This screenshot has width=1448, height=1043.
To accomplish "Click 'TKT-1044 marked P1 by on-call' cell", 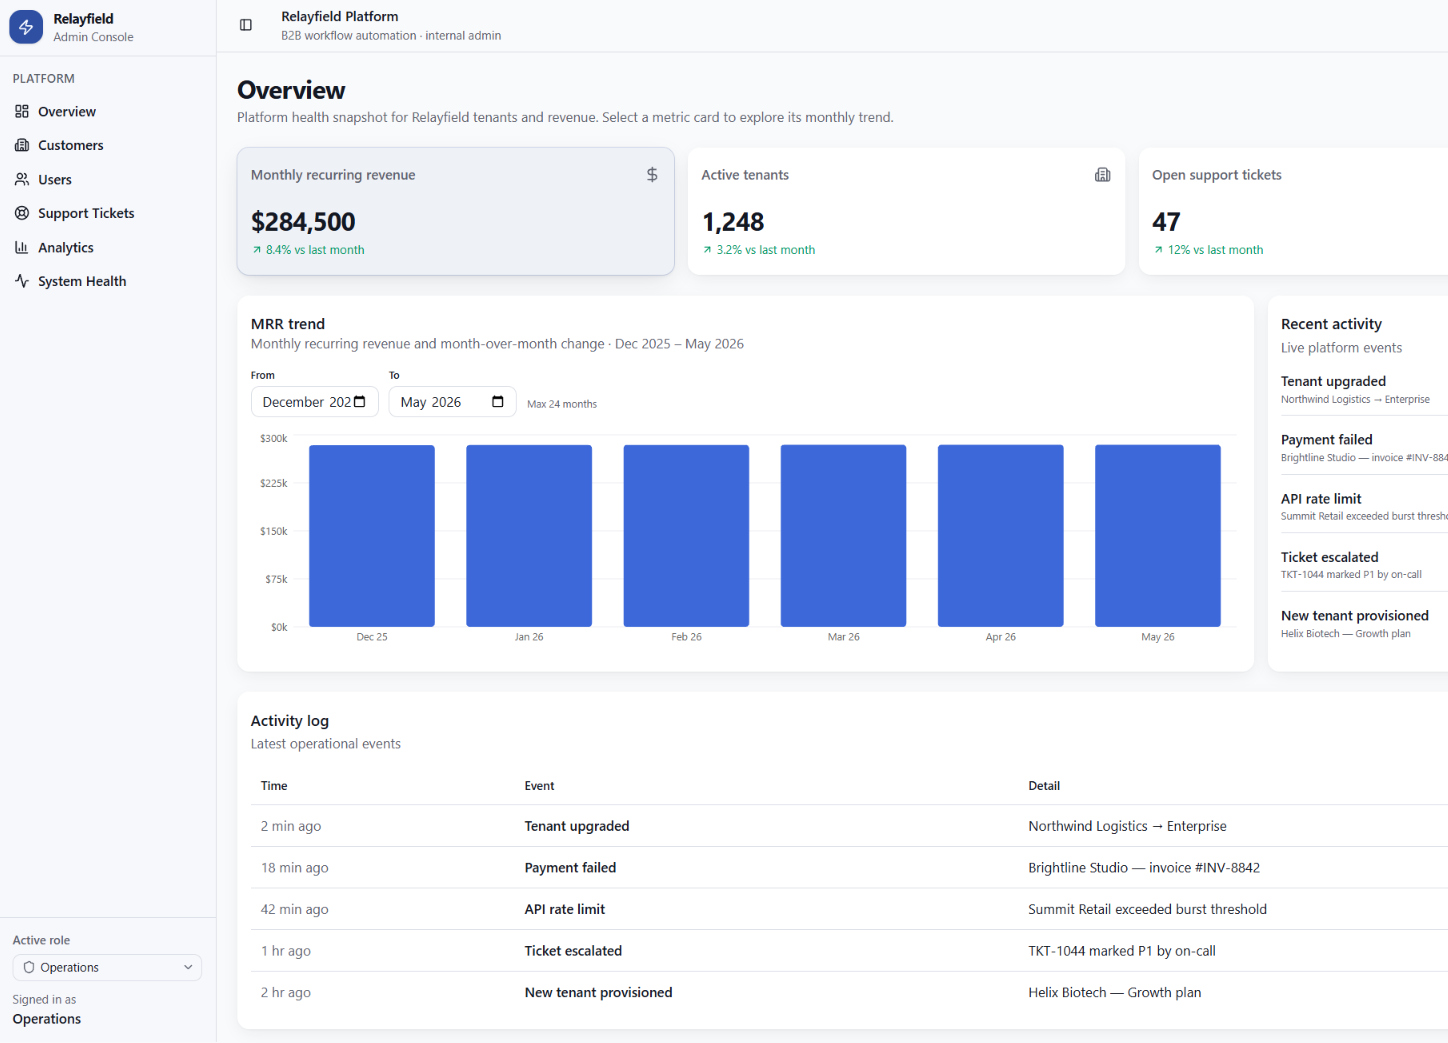I will (1122, 951).
